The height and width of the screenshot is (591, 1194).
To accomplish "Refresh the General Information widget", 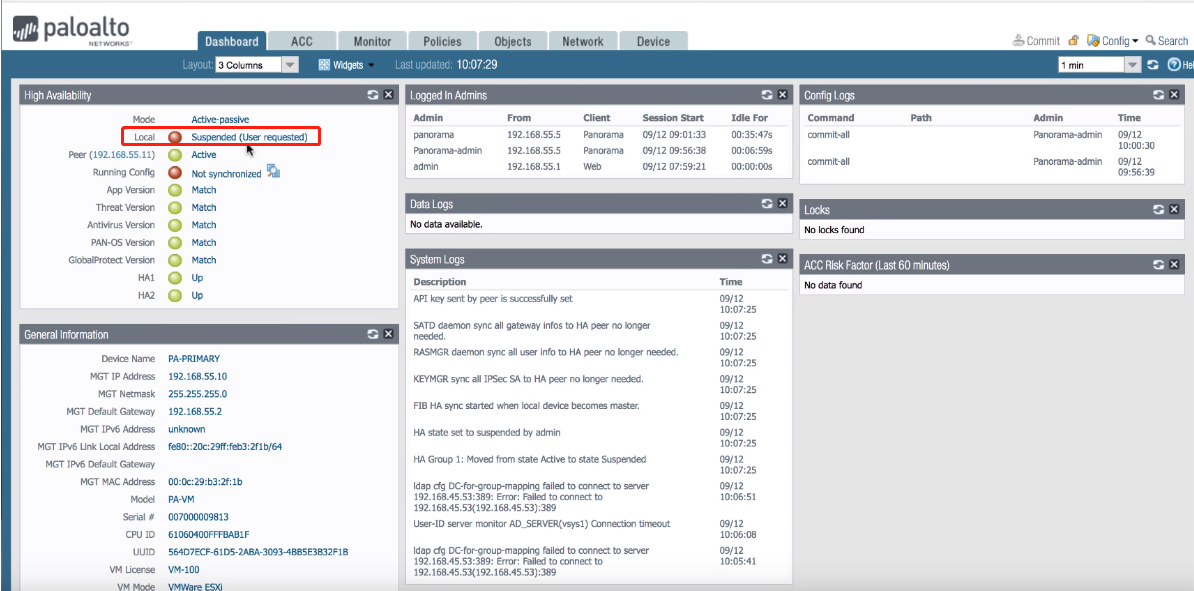I will (372, 334).
